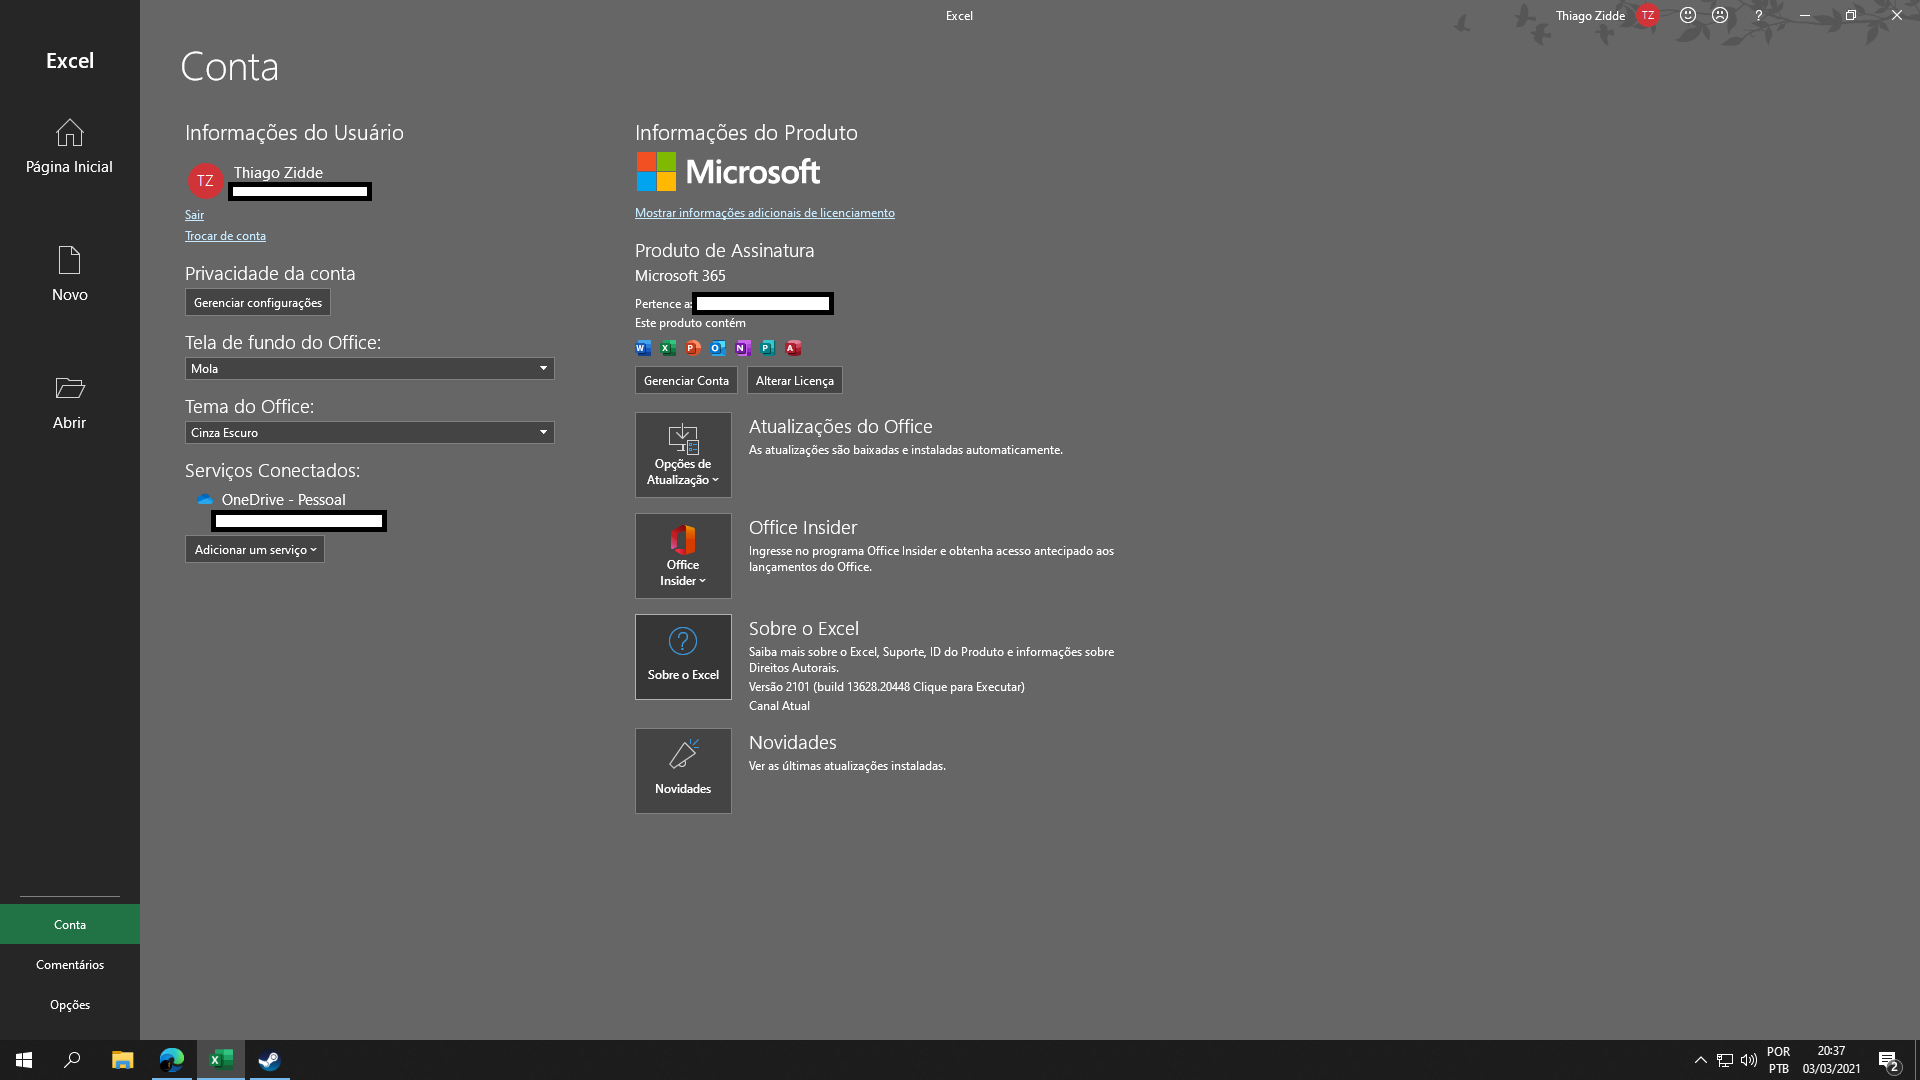
Task: Send a frown feedback face icon
Action: (x=1720, y=15)
